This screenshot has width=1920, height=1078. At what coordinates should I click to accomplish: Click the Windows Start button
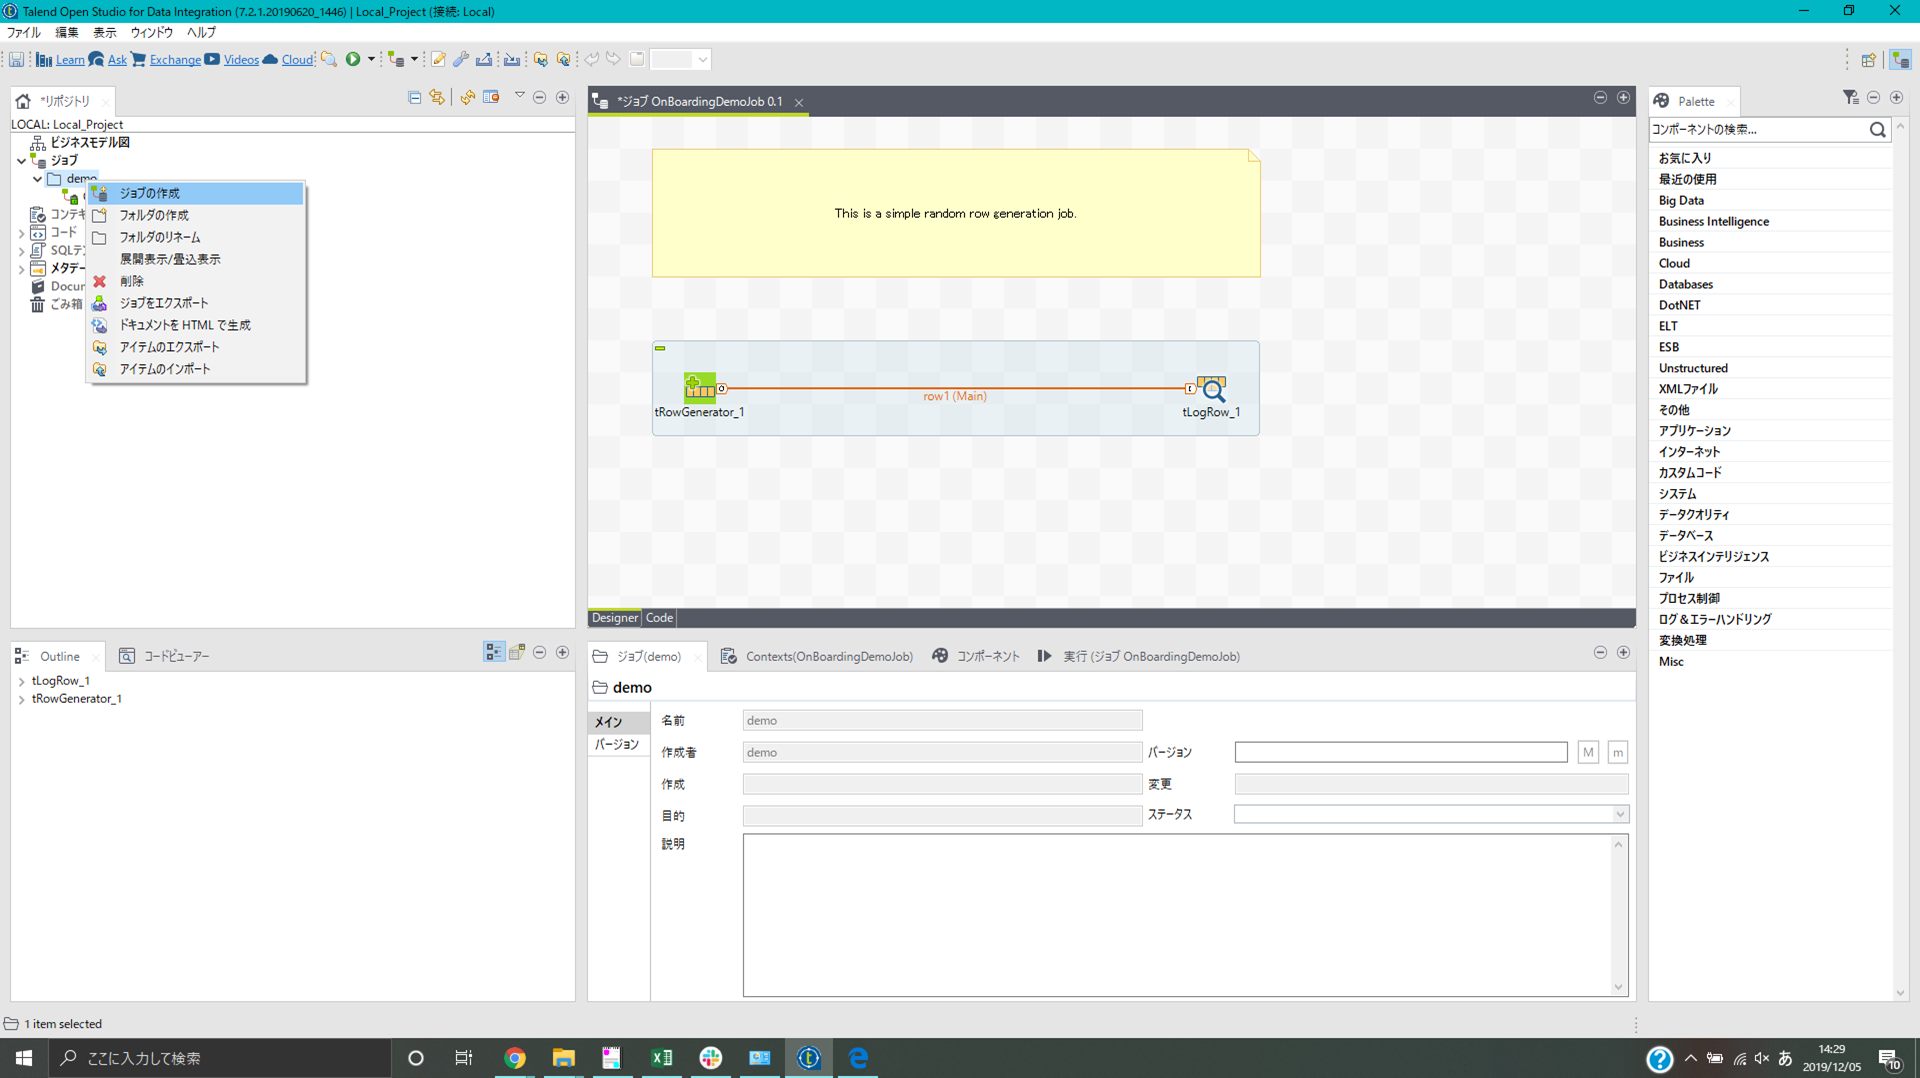coord(24,1058)
